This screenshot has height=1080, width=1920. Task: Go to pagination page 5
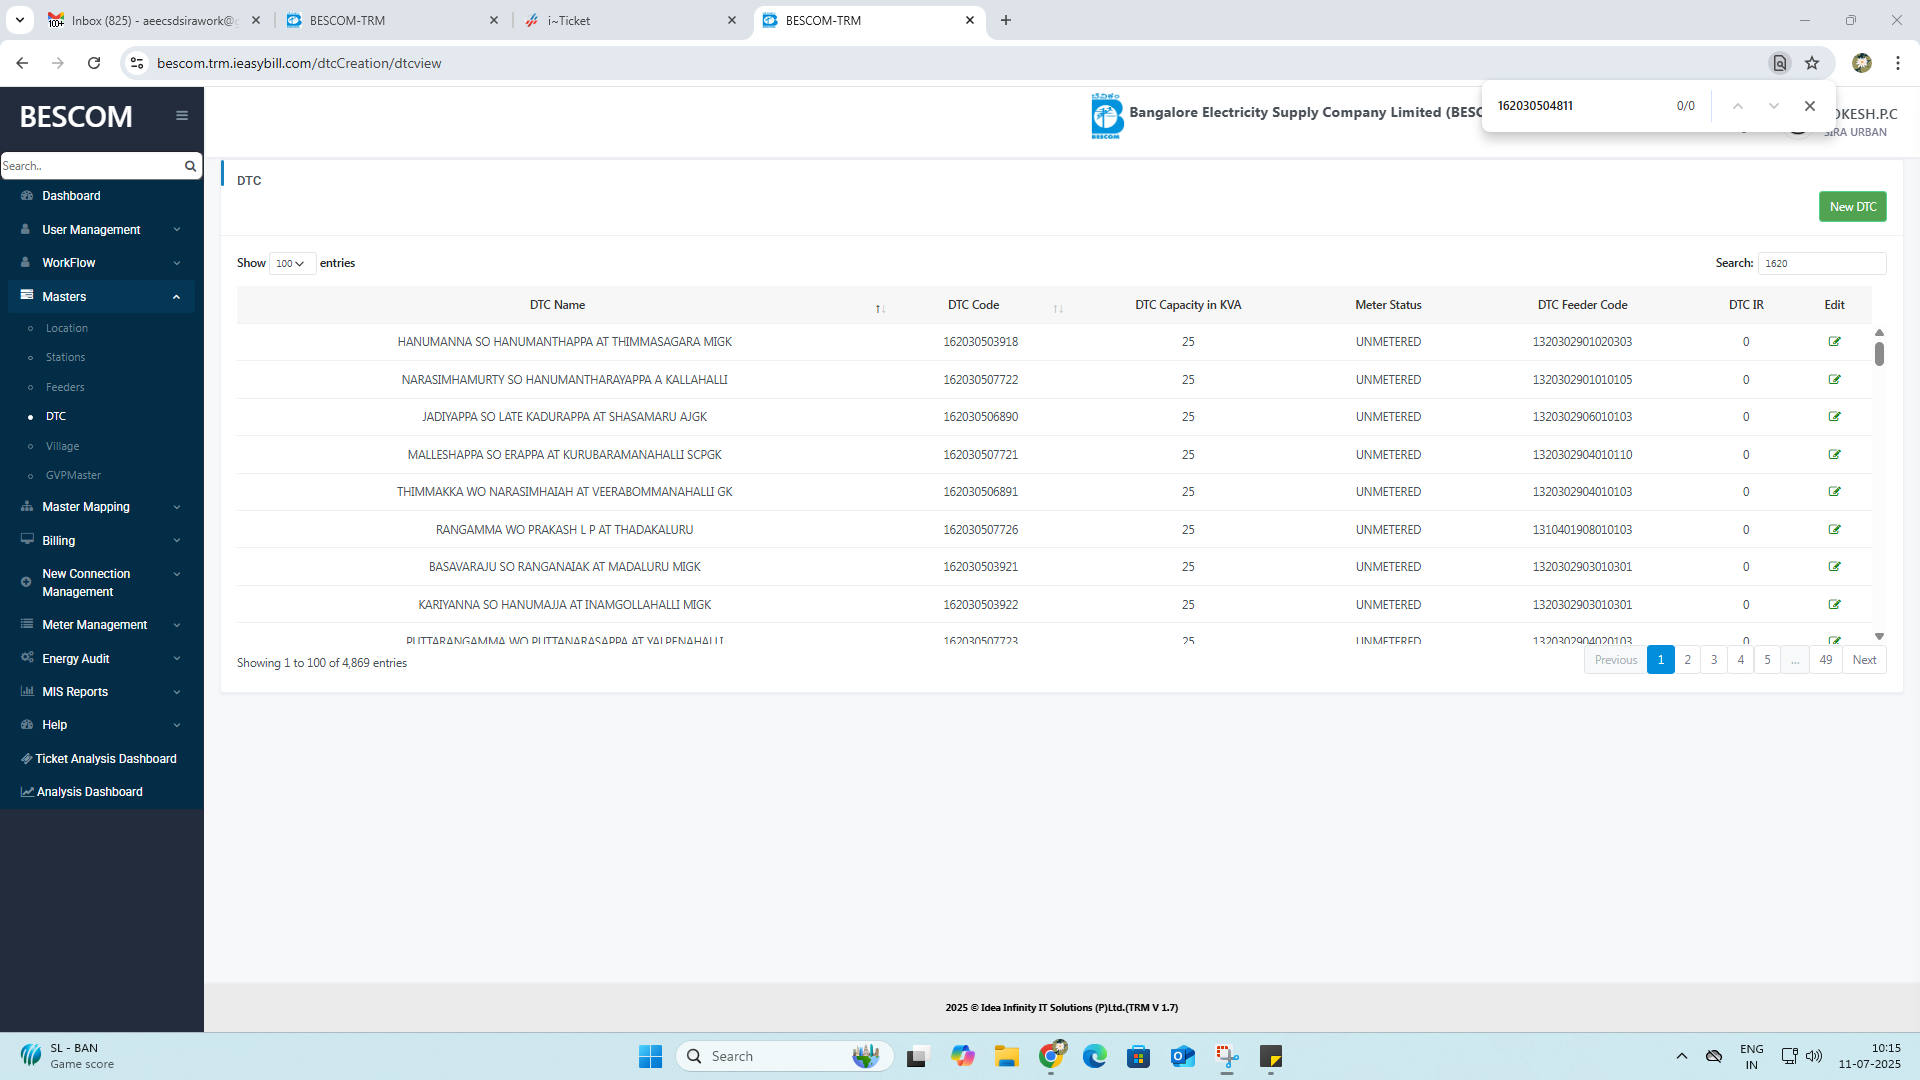[1767, 660]
